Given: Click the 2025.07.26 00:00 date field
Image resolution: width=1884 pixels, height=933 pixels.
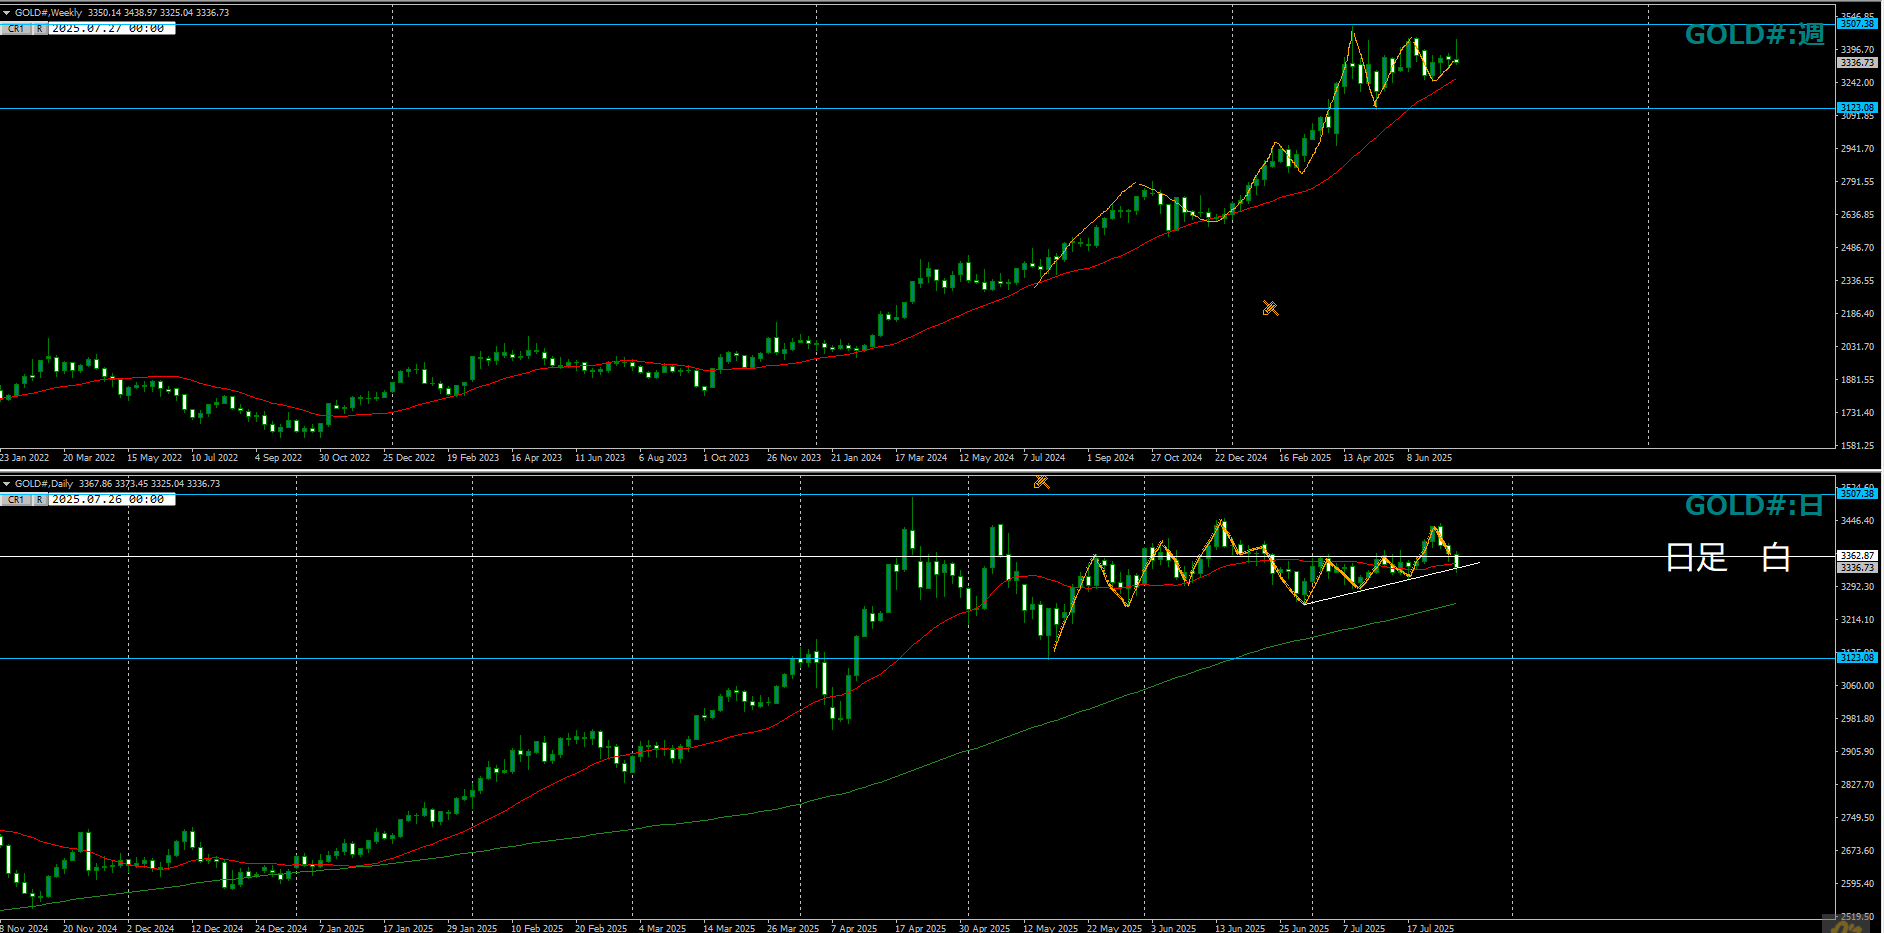Looking at the screenshot, I should pos(112,500).
